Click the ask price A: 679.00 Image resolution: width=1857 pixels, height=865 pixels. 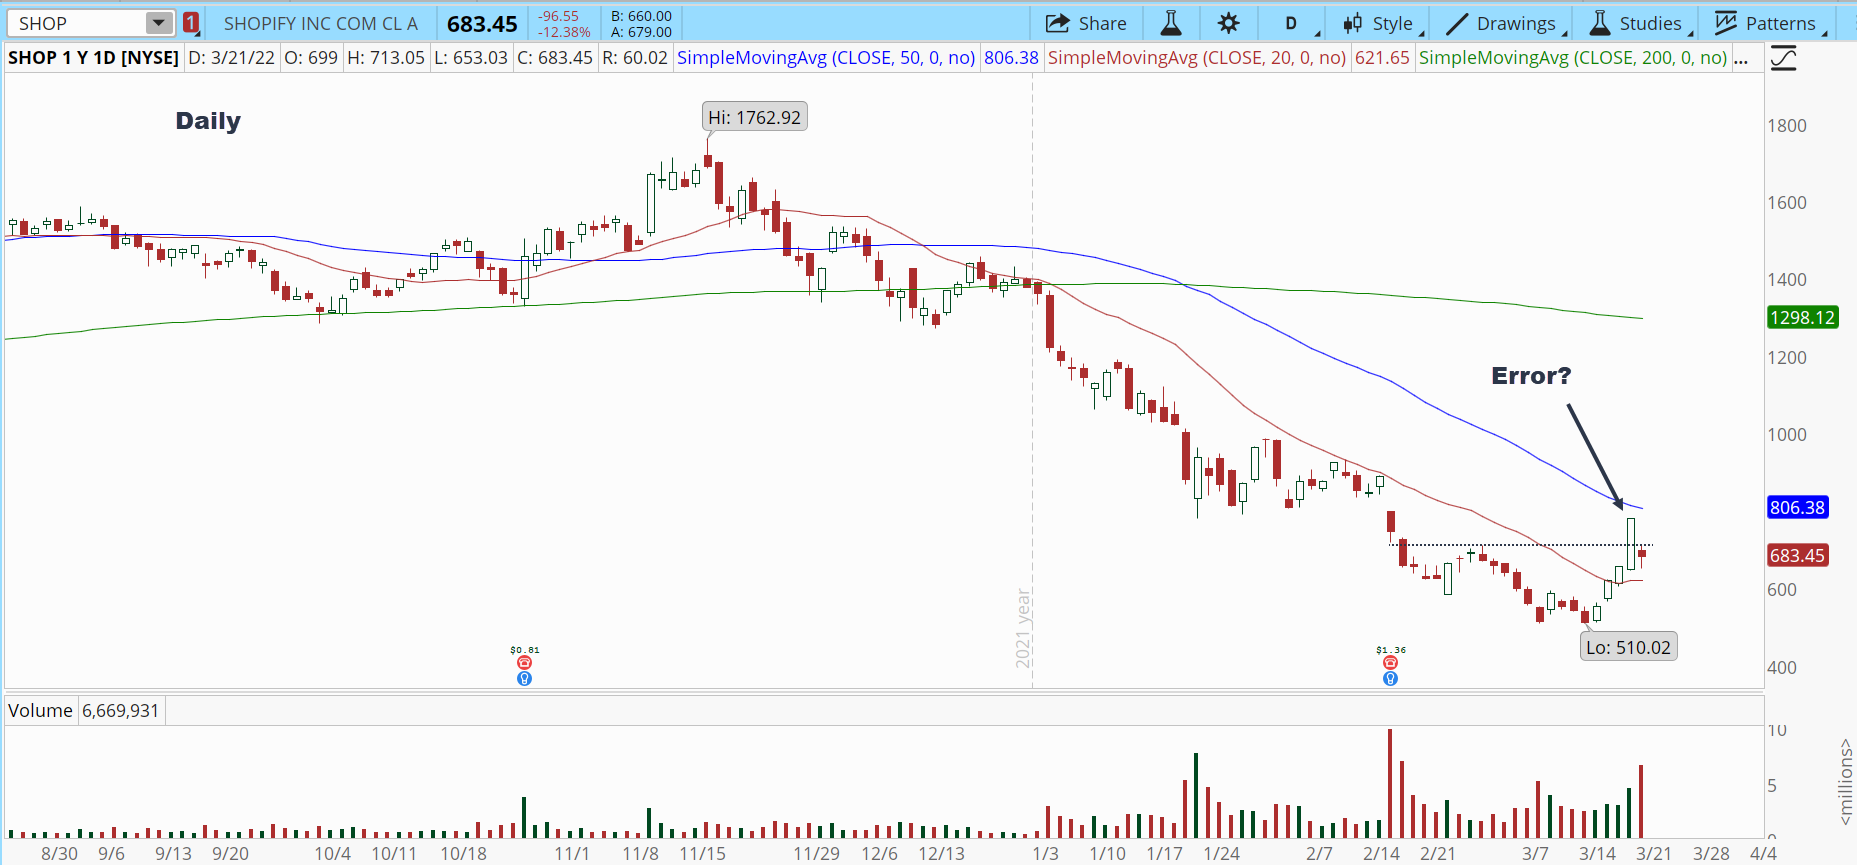[641, 32]
